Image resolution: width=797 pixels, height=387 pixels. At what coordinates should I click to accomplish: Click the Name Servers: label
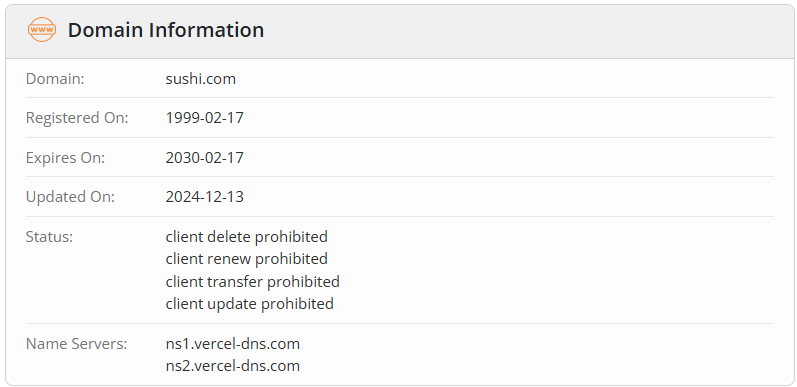coord(76,344)
